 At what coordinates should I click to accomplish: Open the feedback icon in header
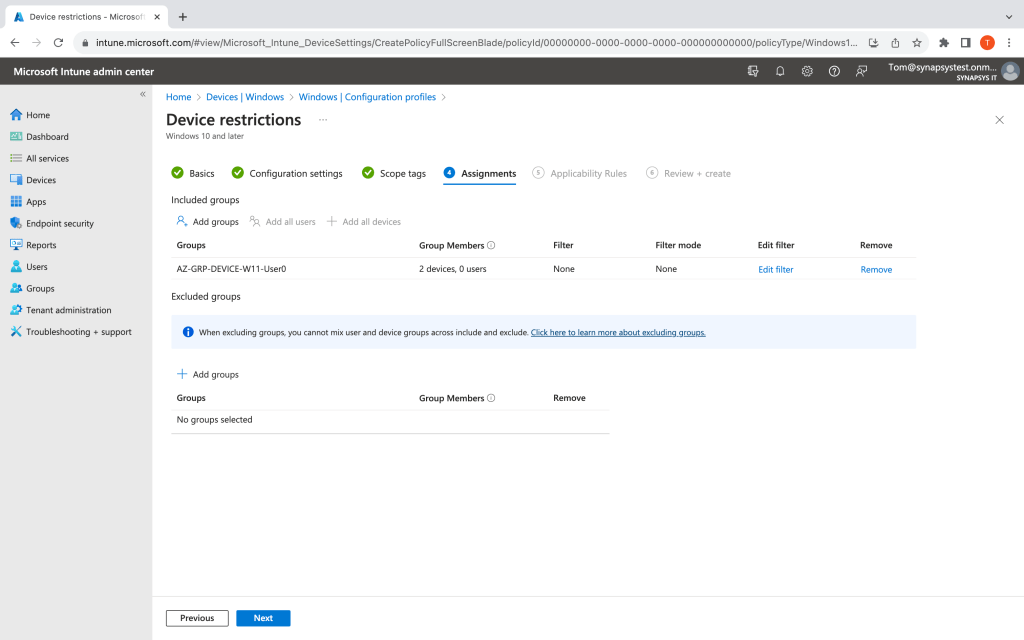point(861,71)
